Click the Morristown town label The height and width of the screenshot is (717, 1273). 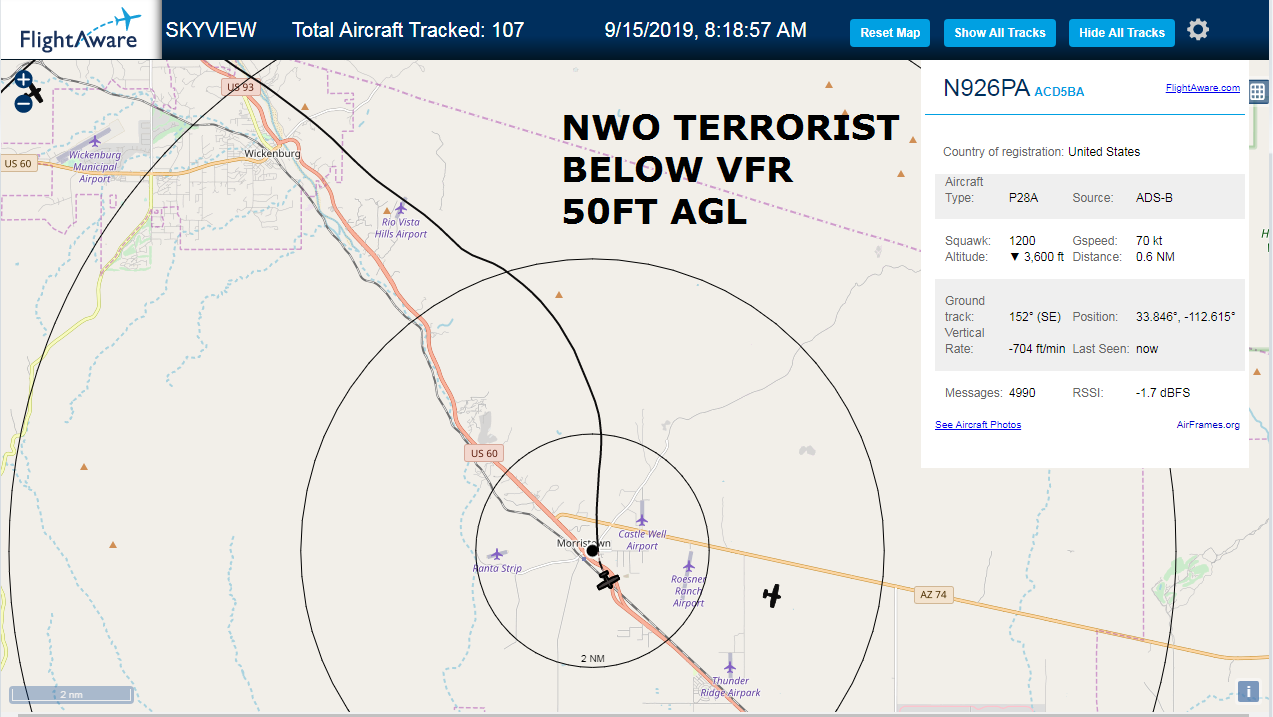click(583, 543)
